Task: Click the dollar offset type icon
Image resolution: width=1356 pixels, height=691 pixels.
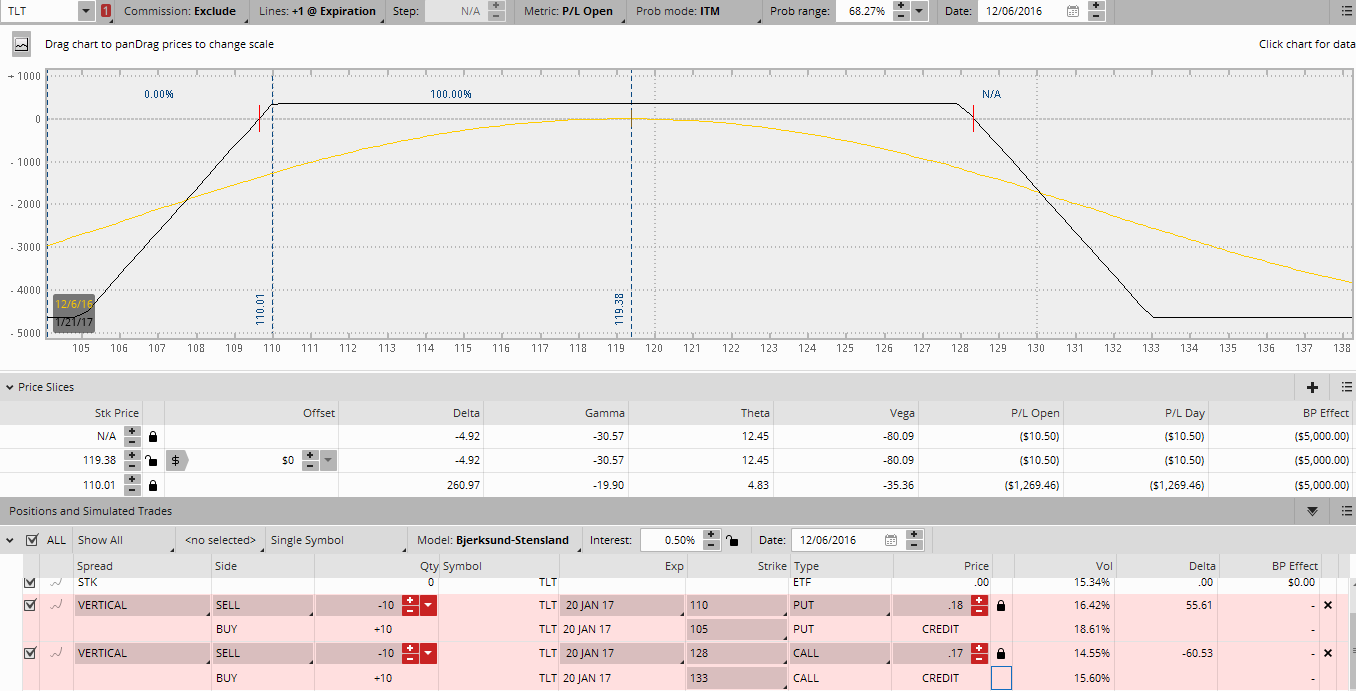Action: click(x=177, y=460)
